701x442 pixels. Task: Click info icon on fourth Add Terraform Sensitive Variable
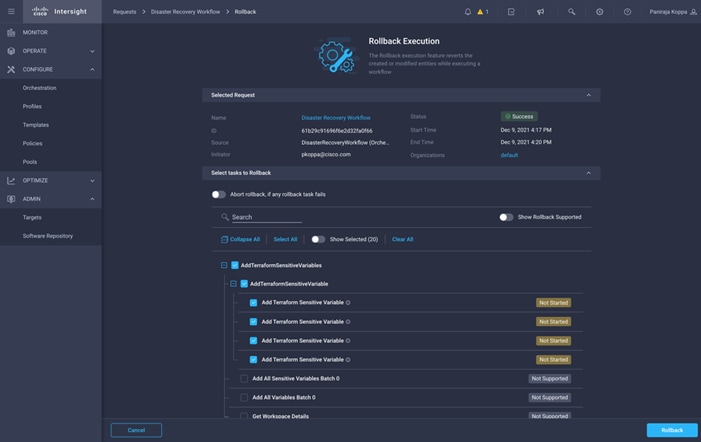[x=348, y=360]
